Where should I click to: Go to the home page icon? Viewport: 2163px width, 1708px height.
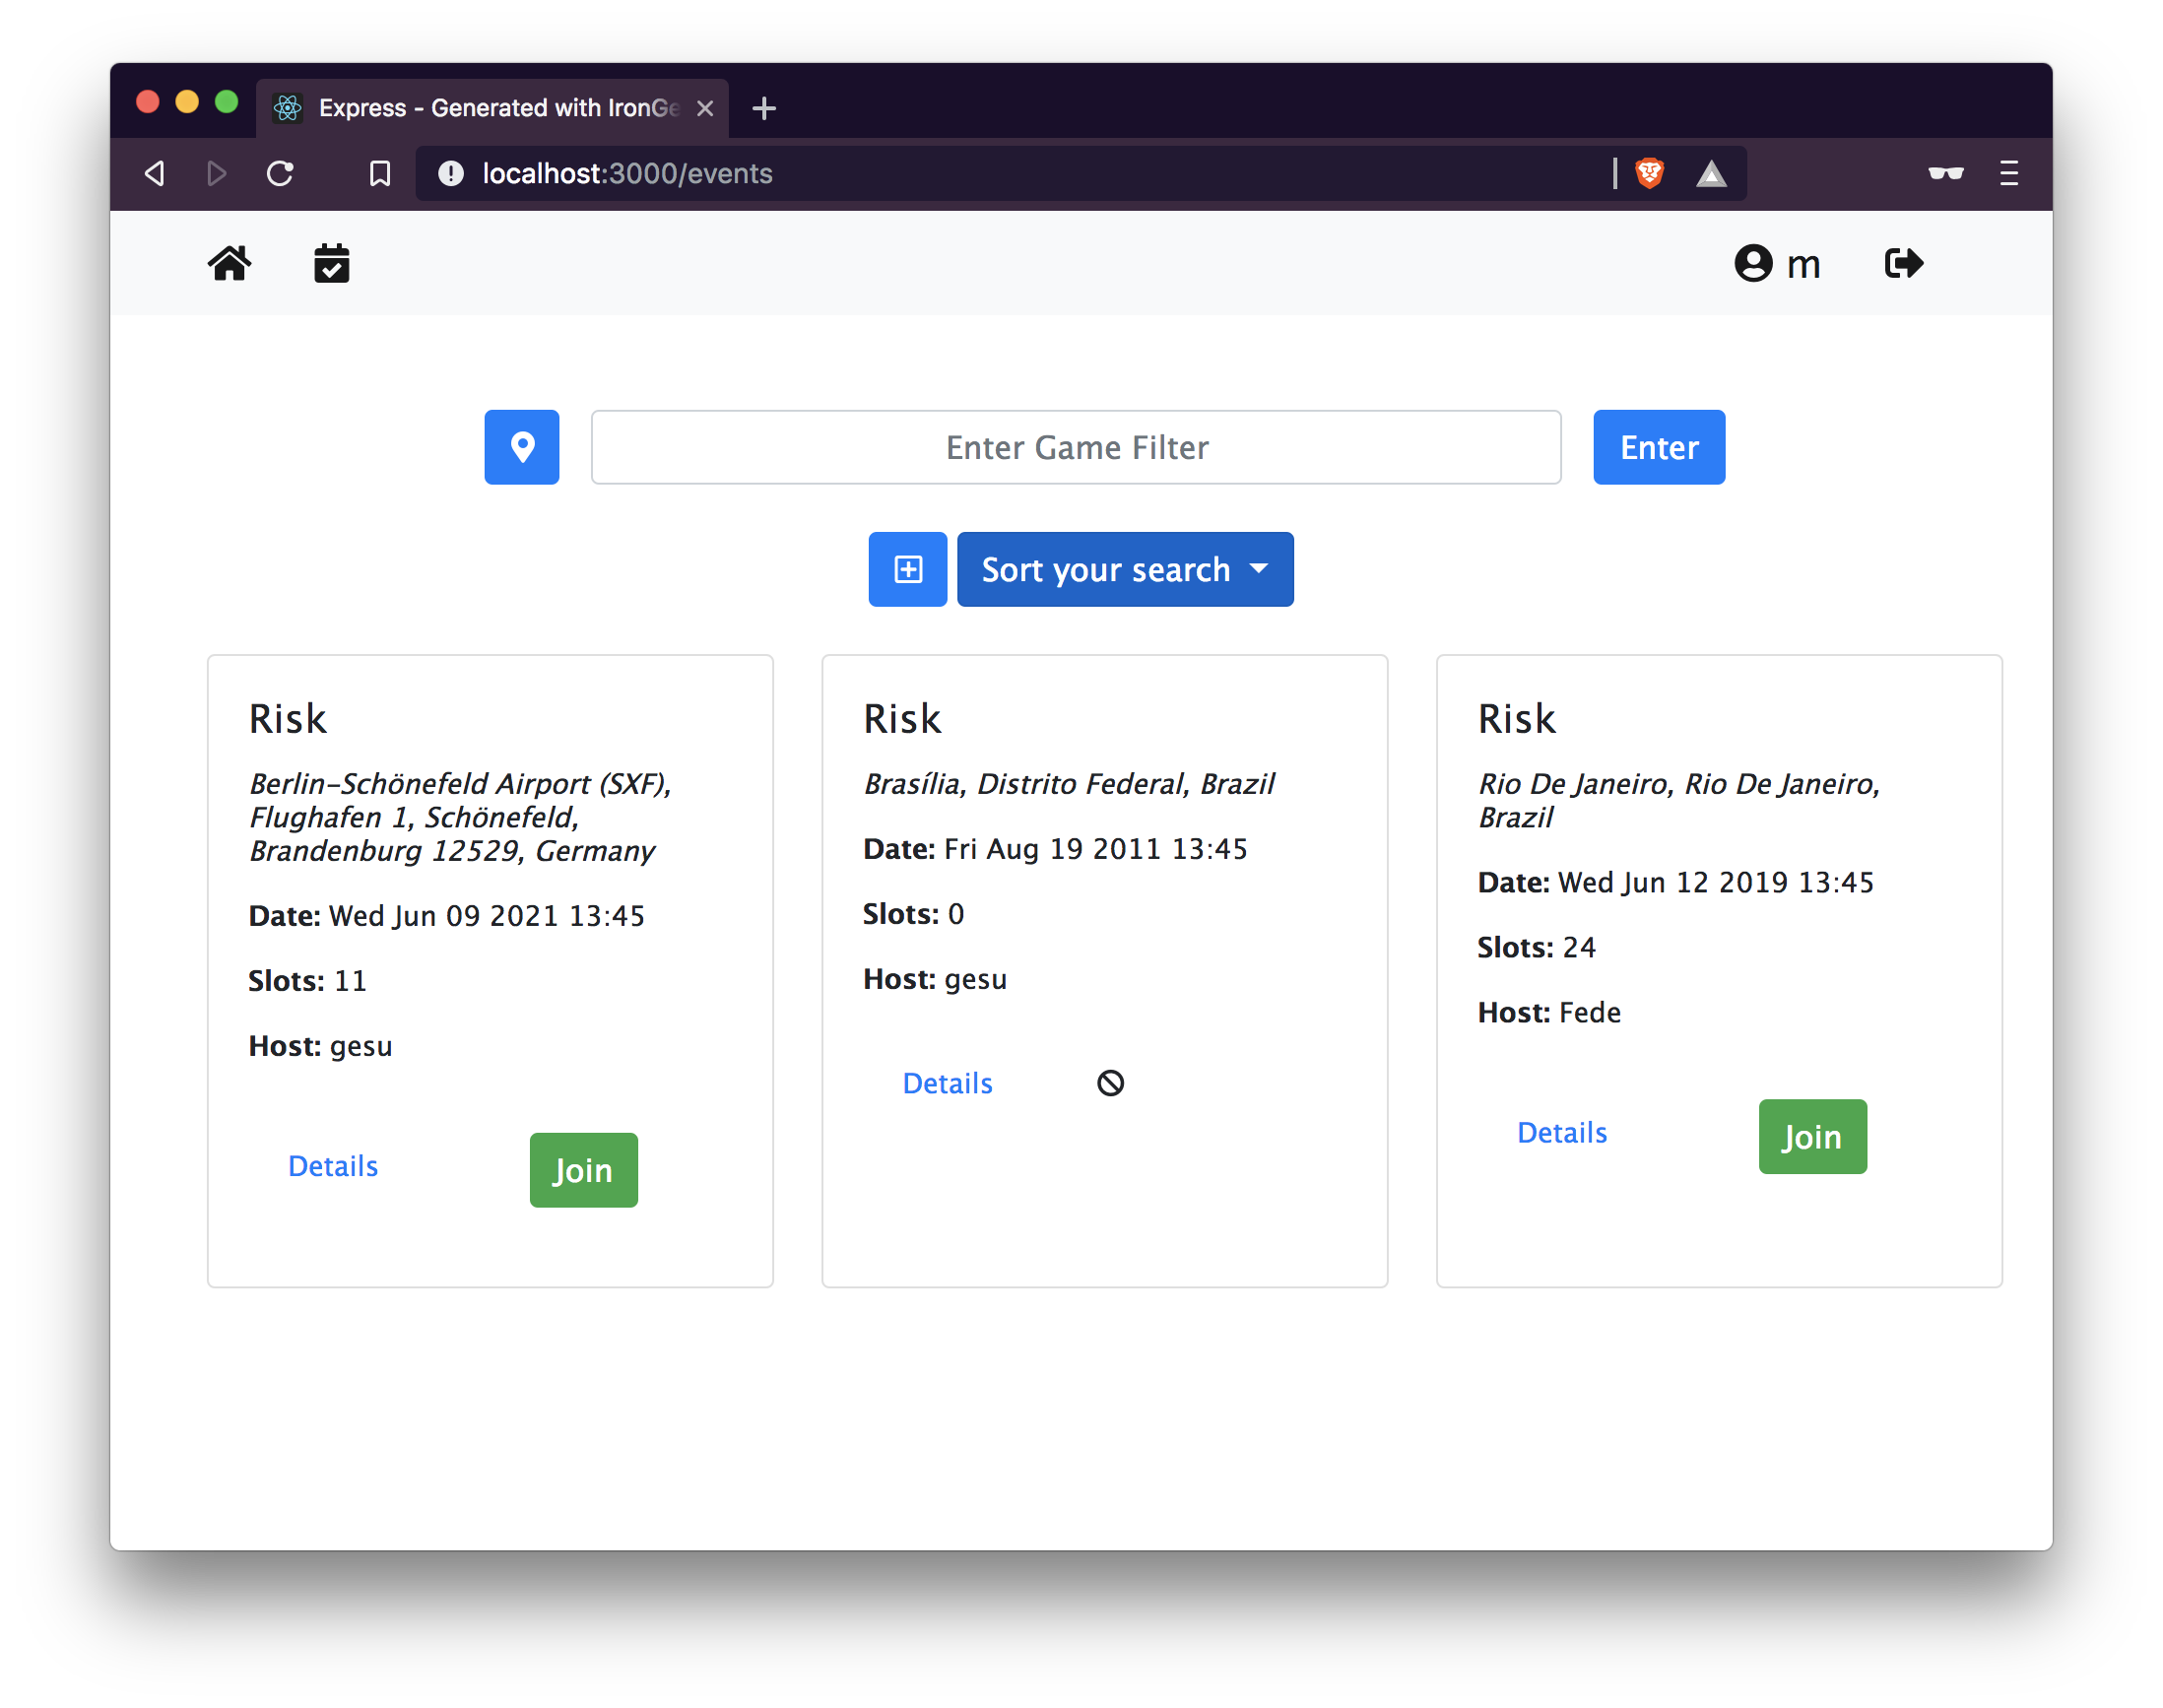230,264
